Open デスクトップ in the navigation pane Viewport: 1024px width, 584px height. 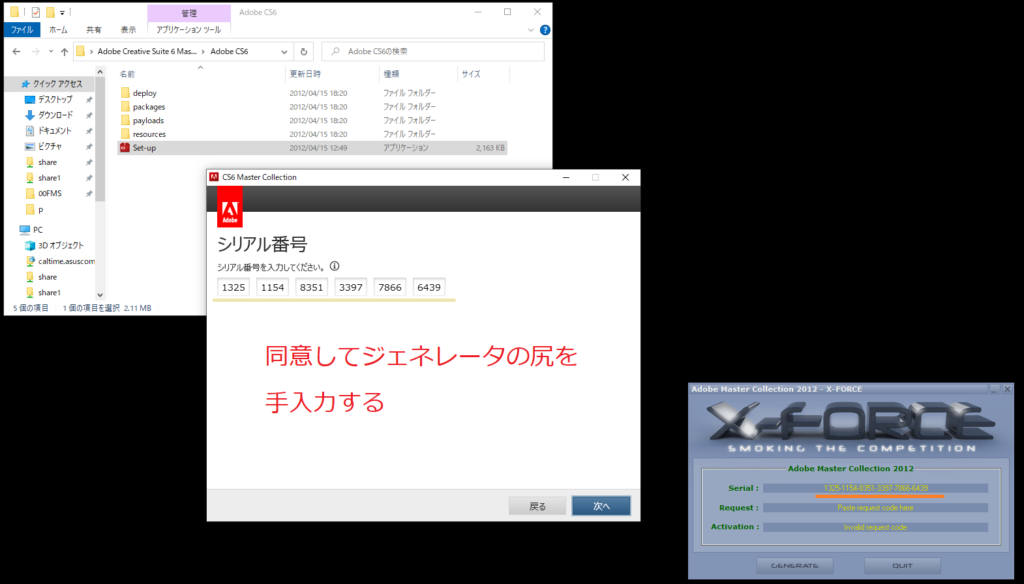click(x=55, y=99)
